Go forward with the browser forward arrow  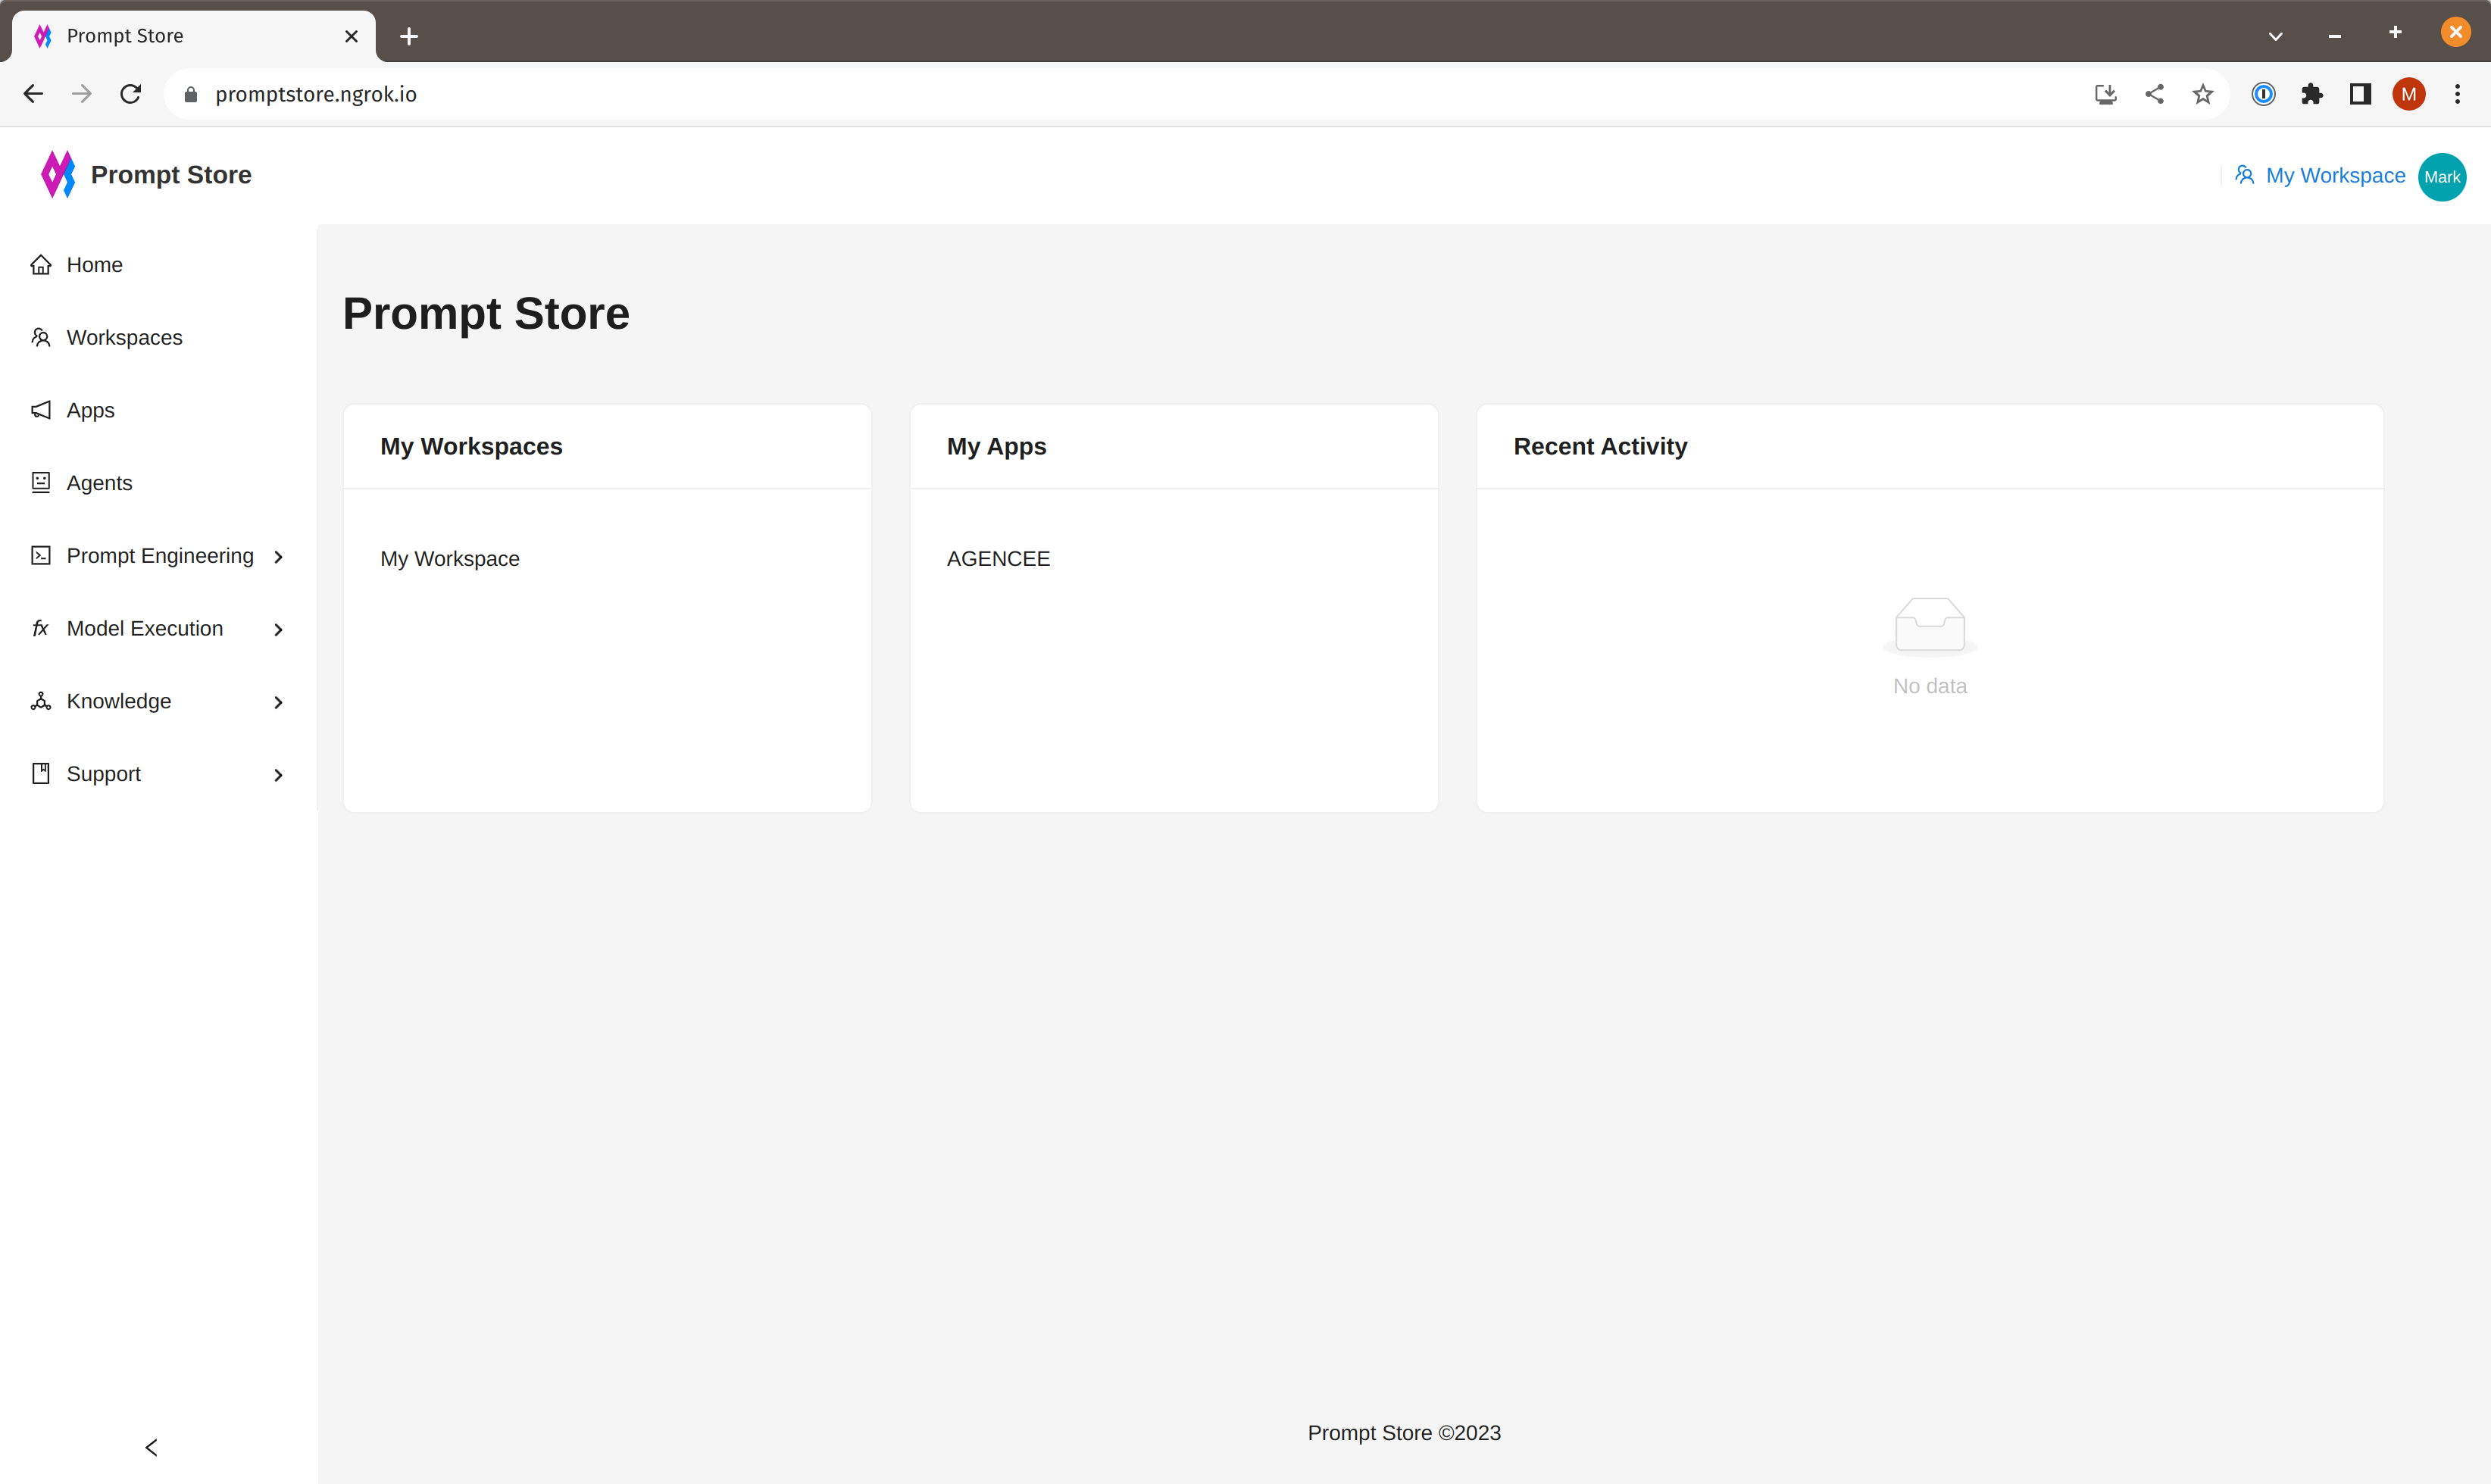[x=82, y=94]
